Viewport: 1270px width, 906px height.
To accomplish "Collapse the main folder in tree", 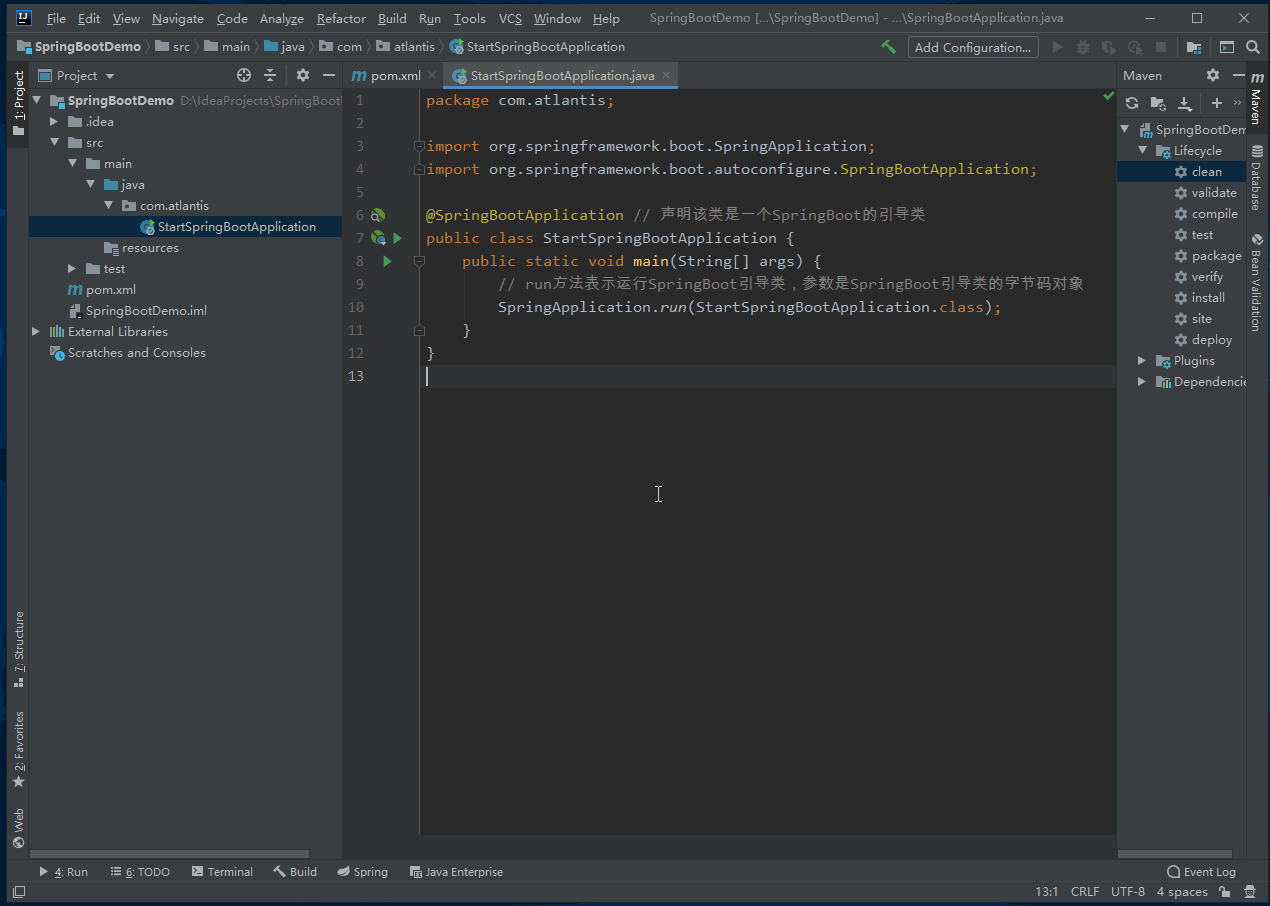I will tap(72, 164).
